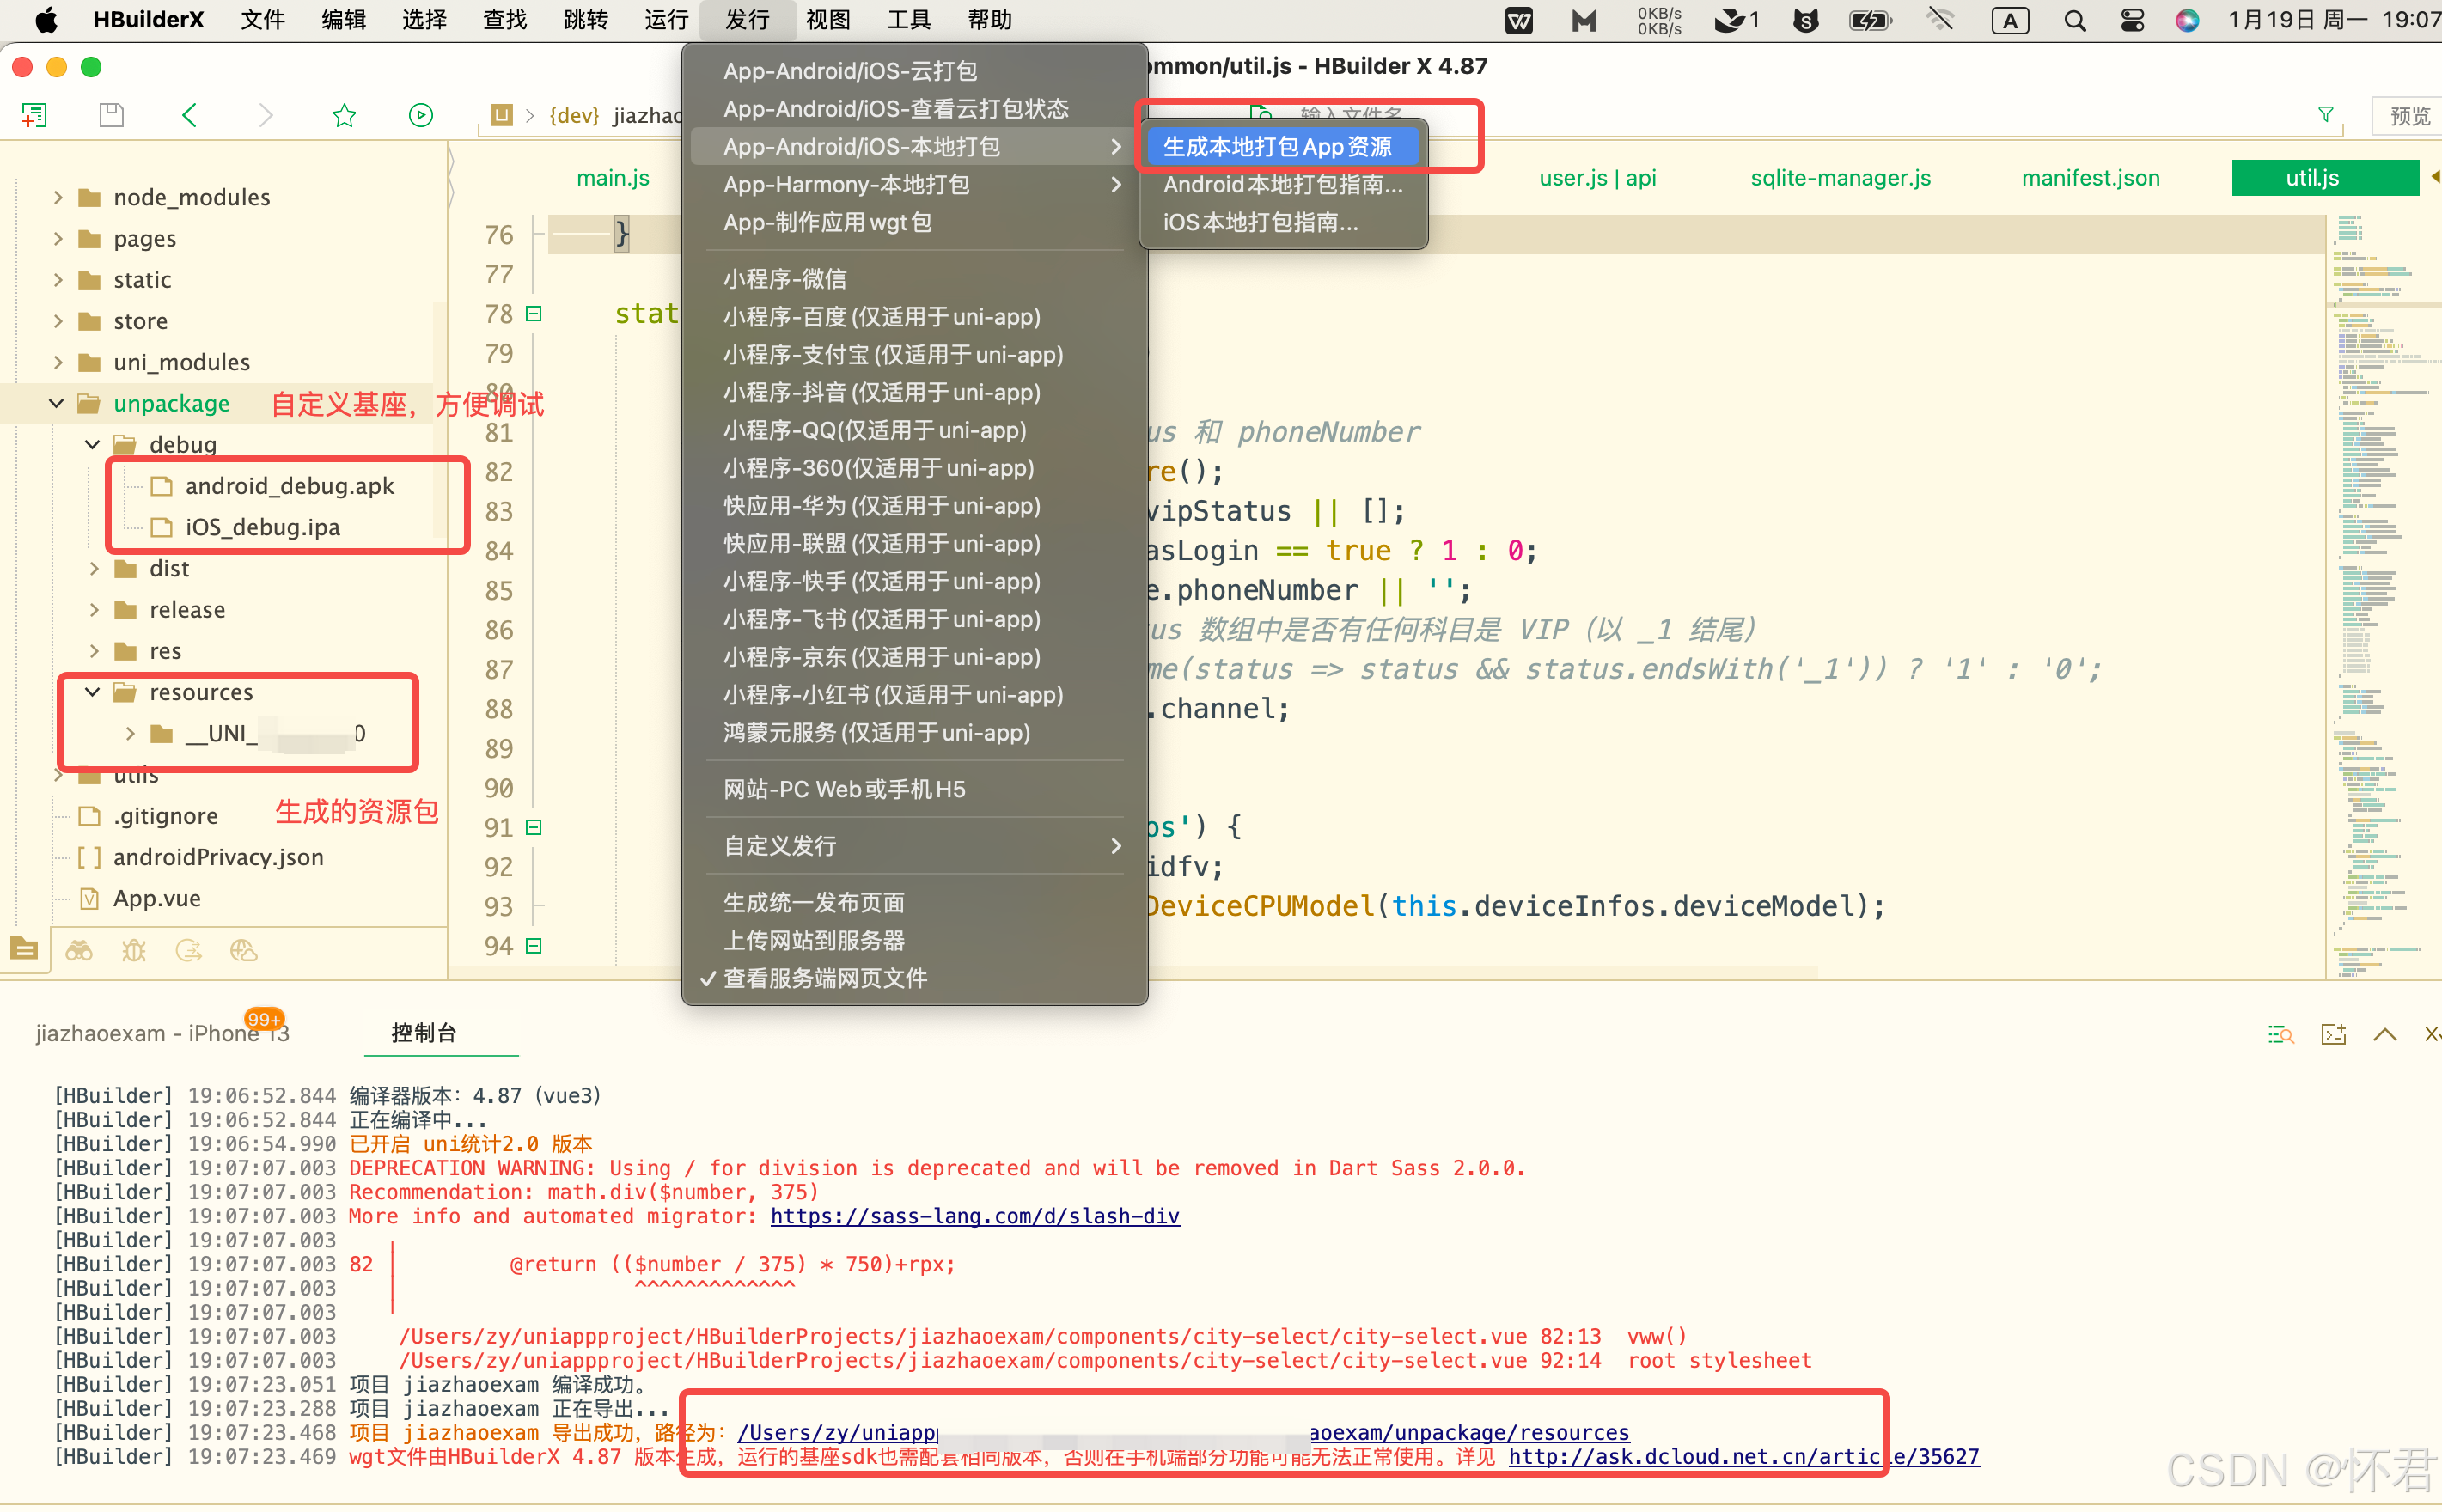This screenshot has height=1512, width=2442.
Task: Open the sass-lang slash-div link
Action: [974, 1216]
